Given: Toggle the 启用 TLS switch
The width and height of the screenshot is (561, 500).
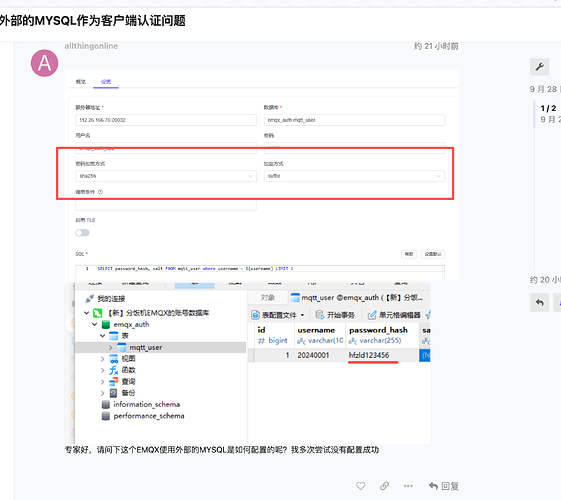Looking at the screenshot, I should click(82, 233).
